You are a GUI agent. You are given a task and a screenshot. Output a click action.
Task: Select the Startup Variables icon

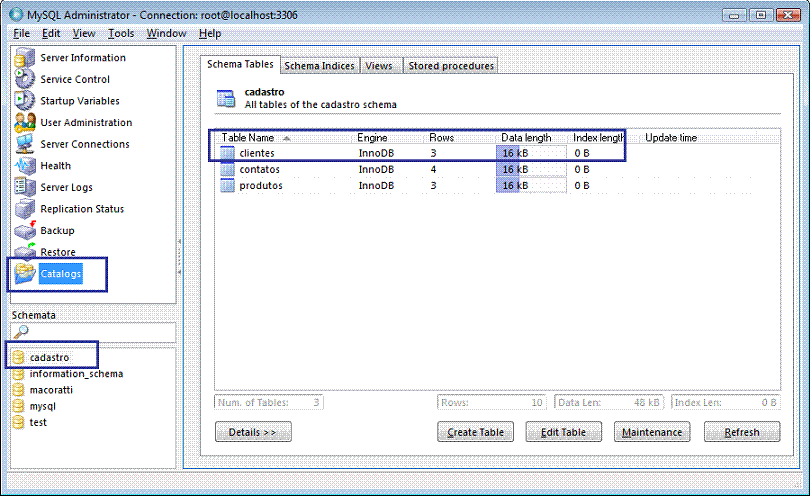pyautogui.click(x=24, y=100)
